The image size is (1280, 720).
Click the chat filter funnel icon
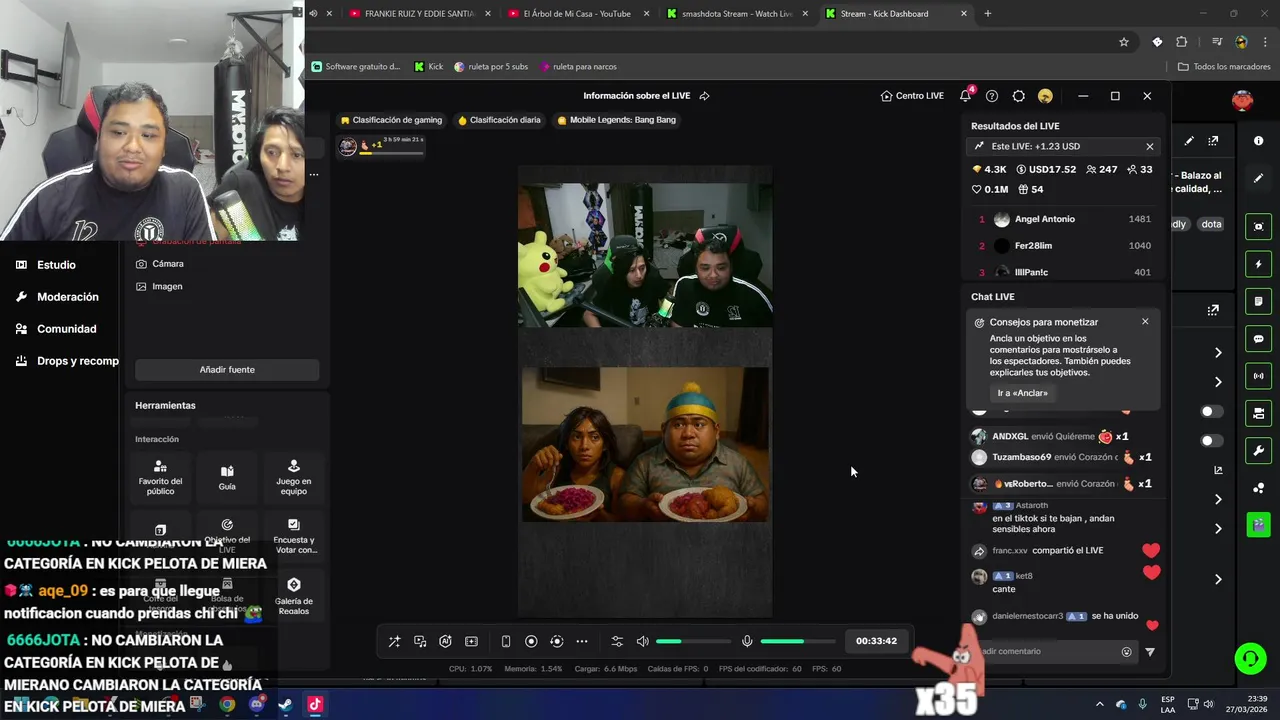point(1150,652)
